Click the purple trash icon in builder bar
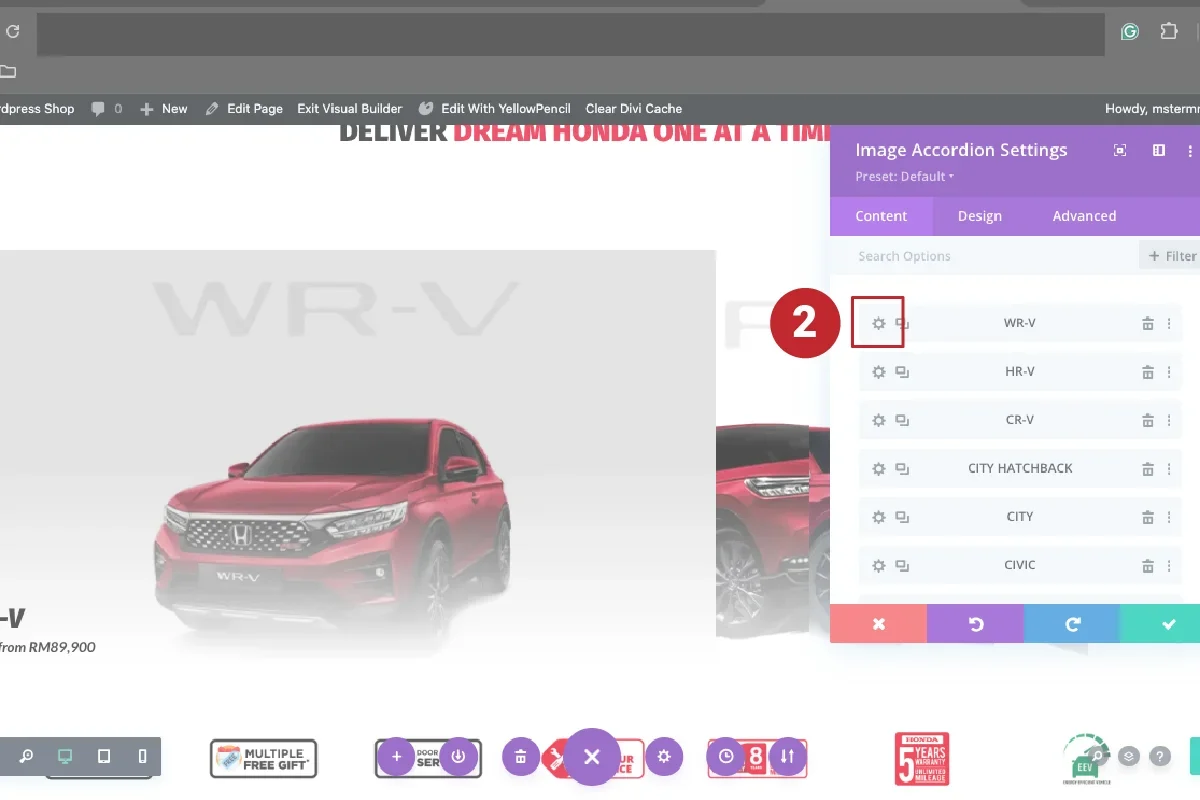This screenshot has height=800, width=1200. pos(521,757)
